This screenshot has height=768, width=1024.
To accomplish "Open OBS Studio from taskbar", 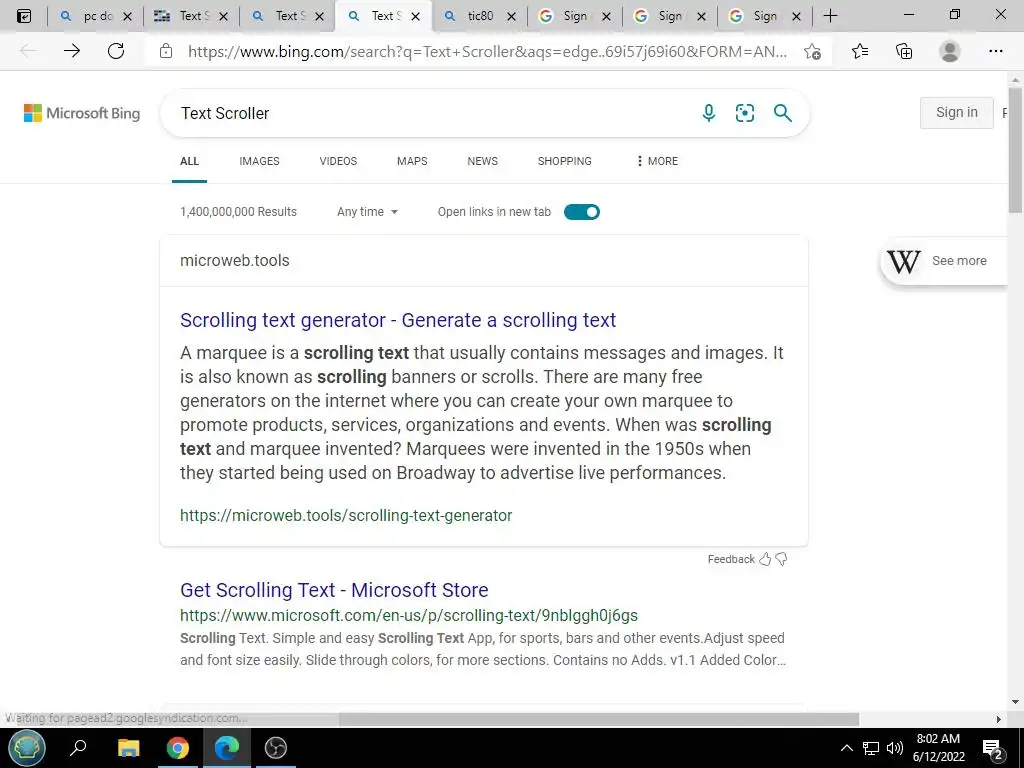I will tap(276, 748).
